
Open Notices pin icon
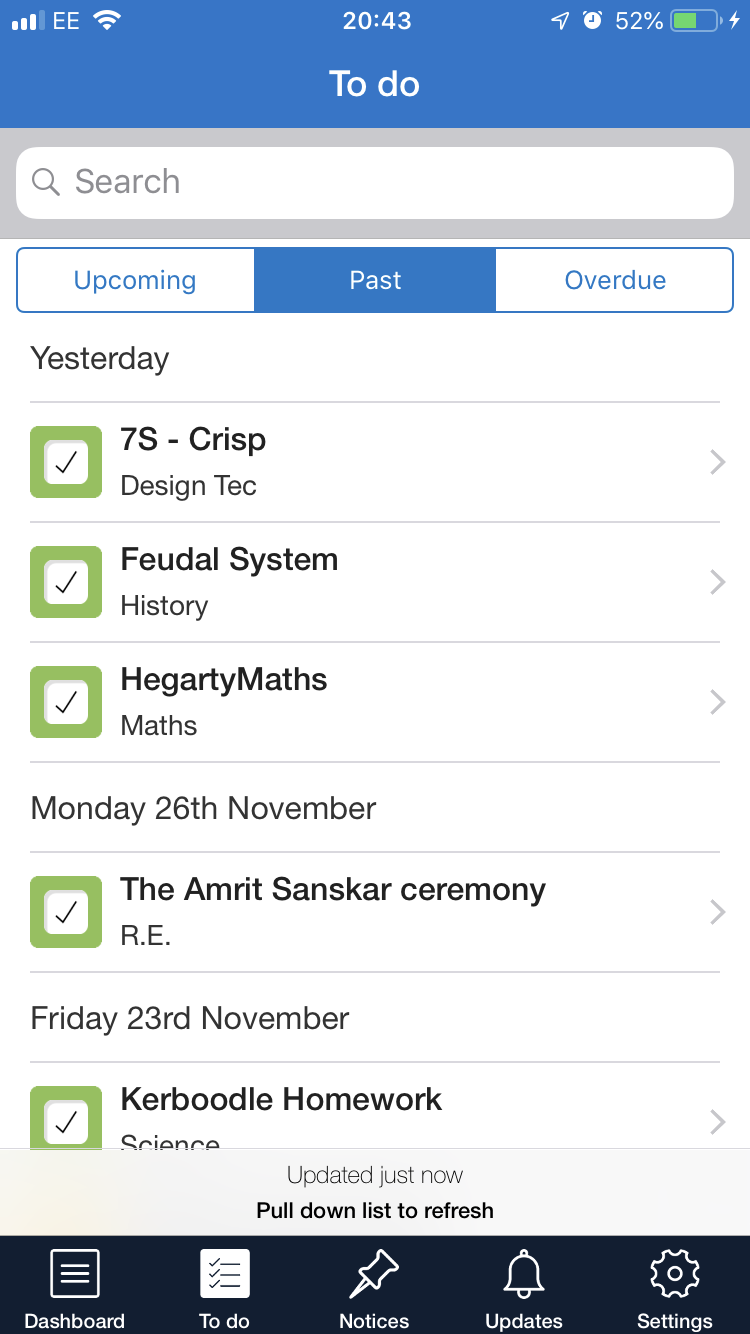pyautogui.click(x=374, y=1275)
